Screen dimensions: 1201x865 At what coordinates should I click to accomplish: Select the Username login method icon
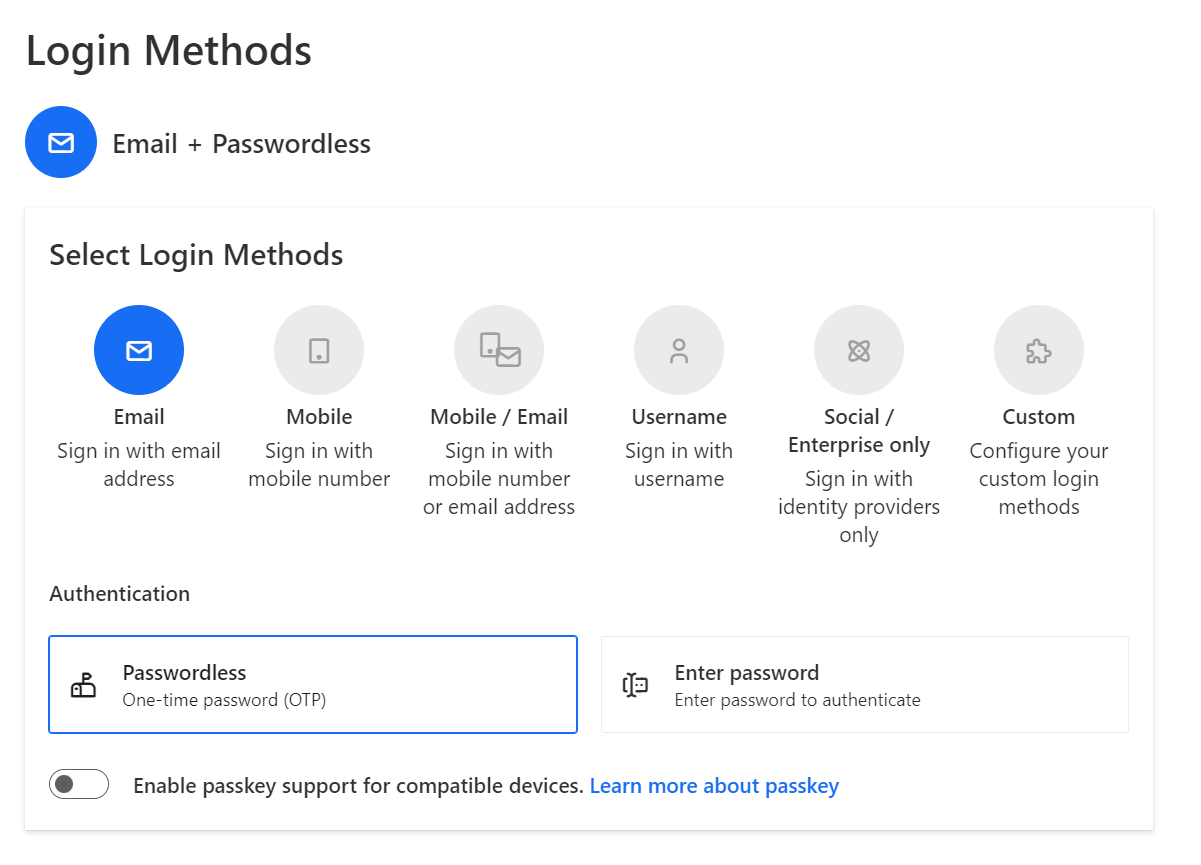pyautogui.click(x=678, y=350)
